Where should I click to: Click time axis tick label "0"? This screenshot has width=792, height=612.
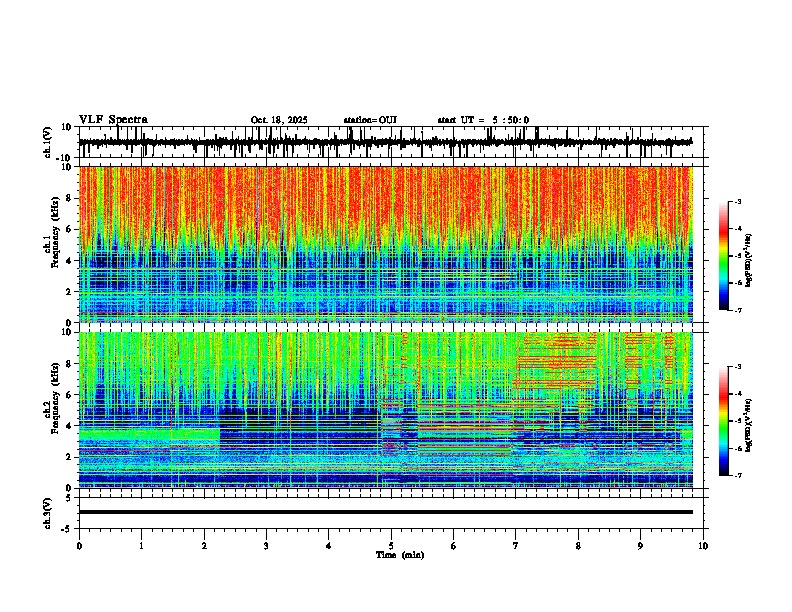[79, 546]
